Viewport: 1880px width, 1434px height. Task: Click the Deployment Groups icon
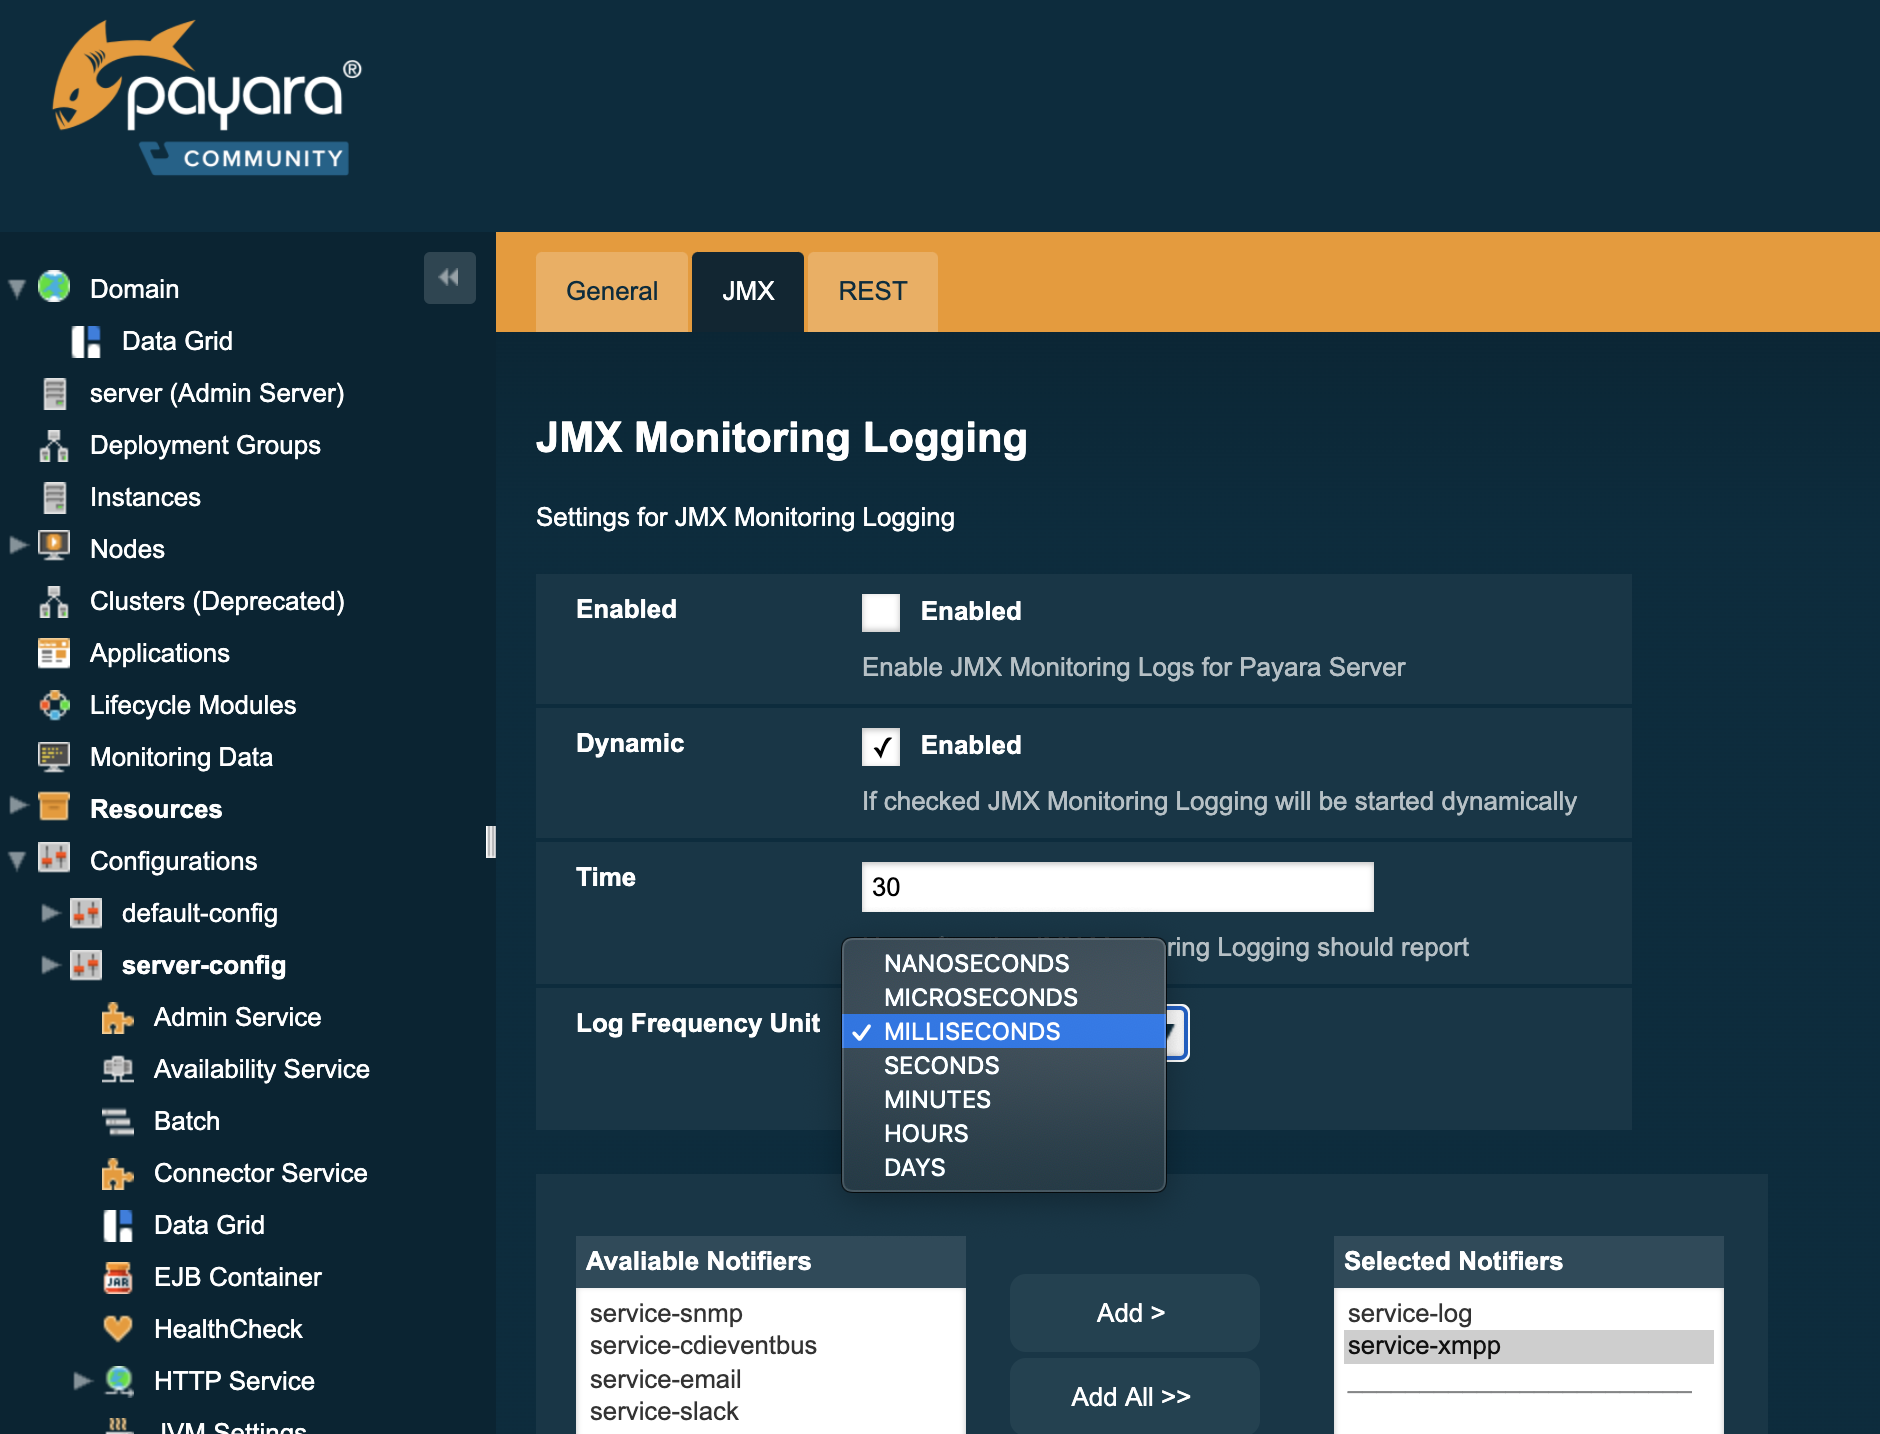coord(54,445)
